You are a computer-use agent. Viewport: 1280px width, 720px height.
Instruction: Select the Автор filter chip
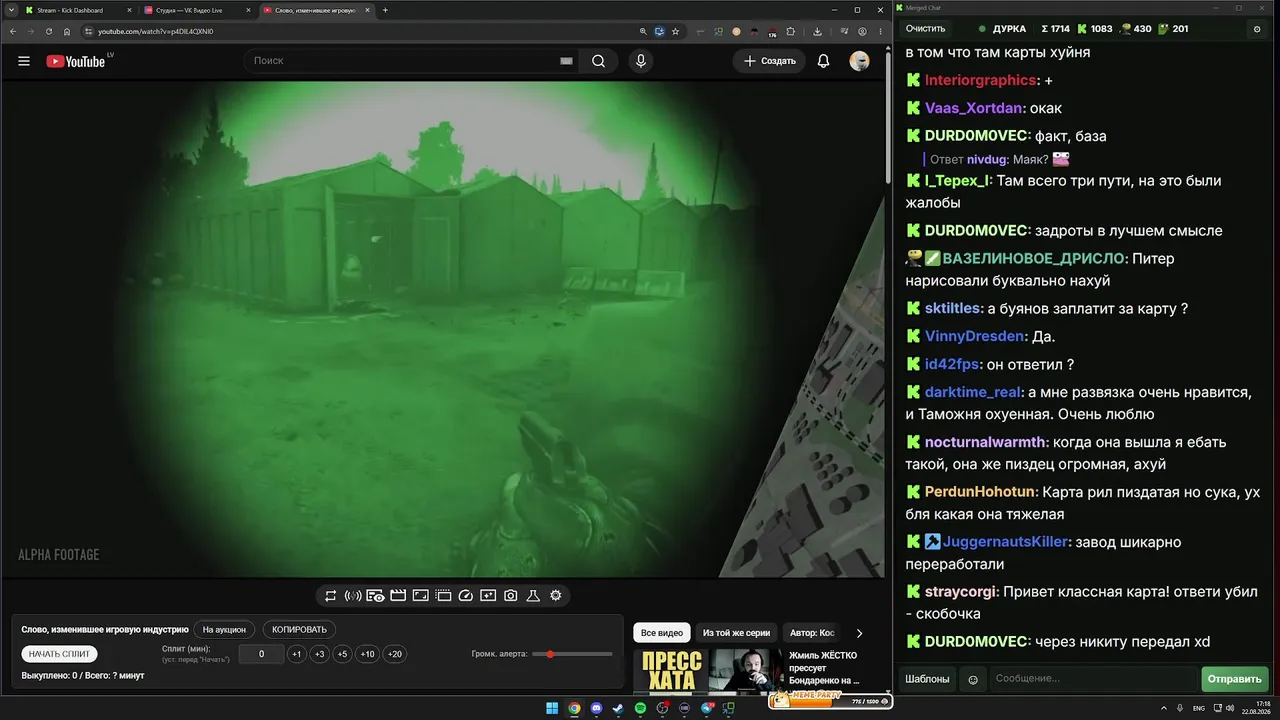pos(812,633)
